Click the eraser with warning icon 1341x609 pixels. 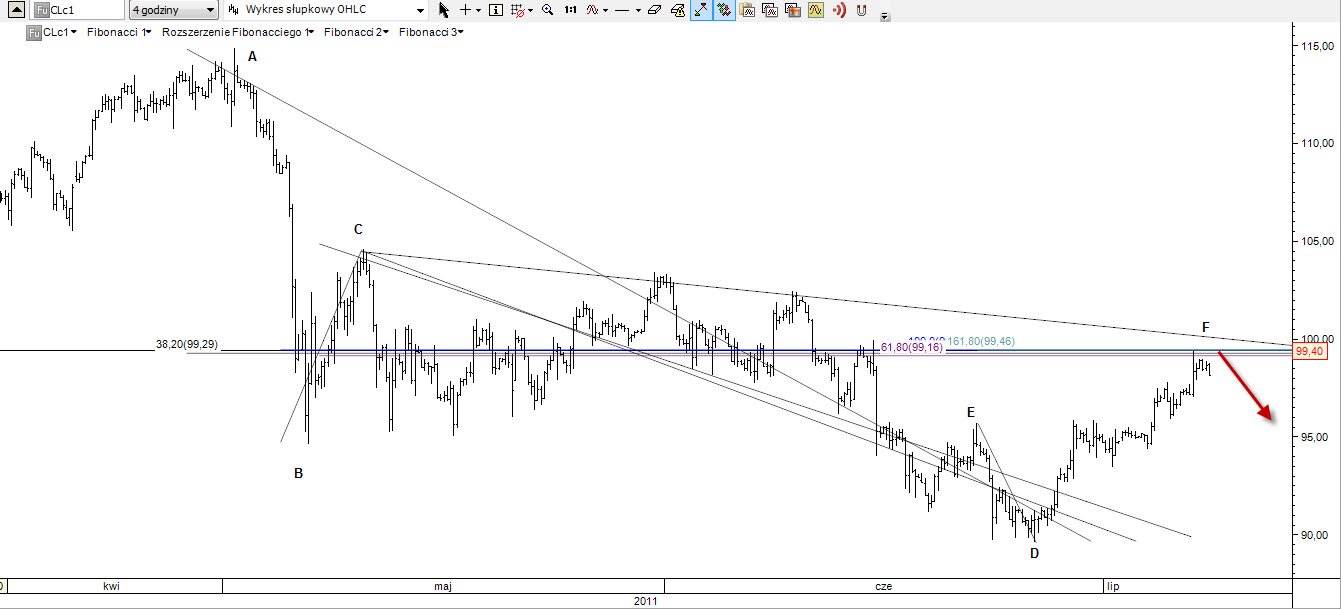[678, 10]
